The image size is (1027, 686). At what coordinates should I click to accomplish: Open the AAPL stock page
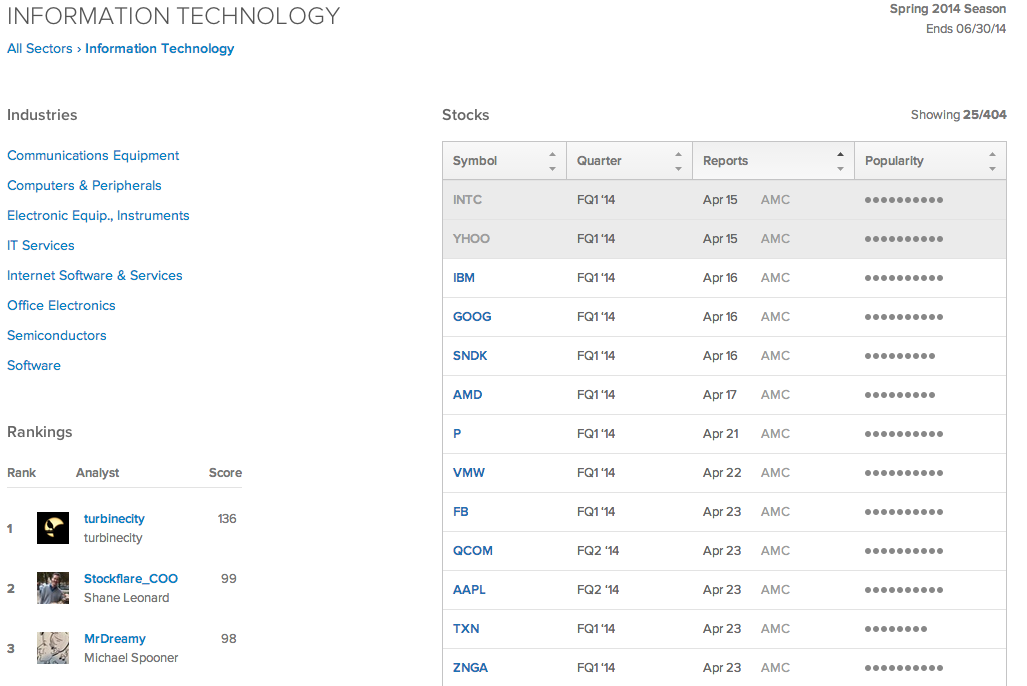(x=469, y=590)
